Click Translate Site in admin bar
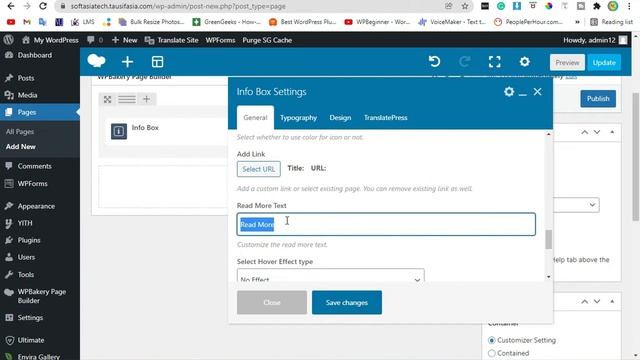Screen dimensions: 640x360 pyautogui.click(x=172, y=40)
